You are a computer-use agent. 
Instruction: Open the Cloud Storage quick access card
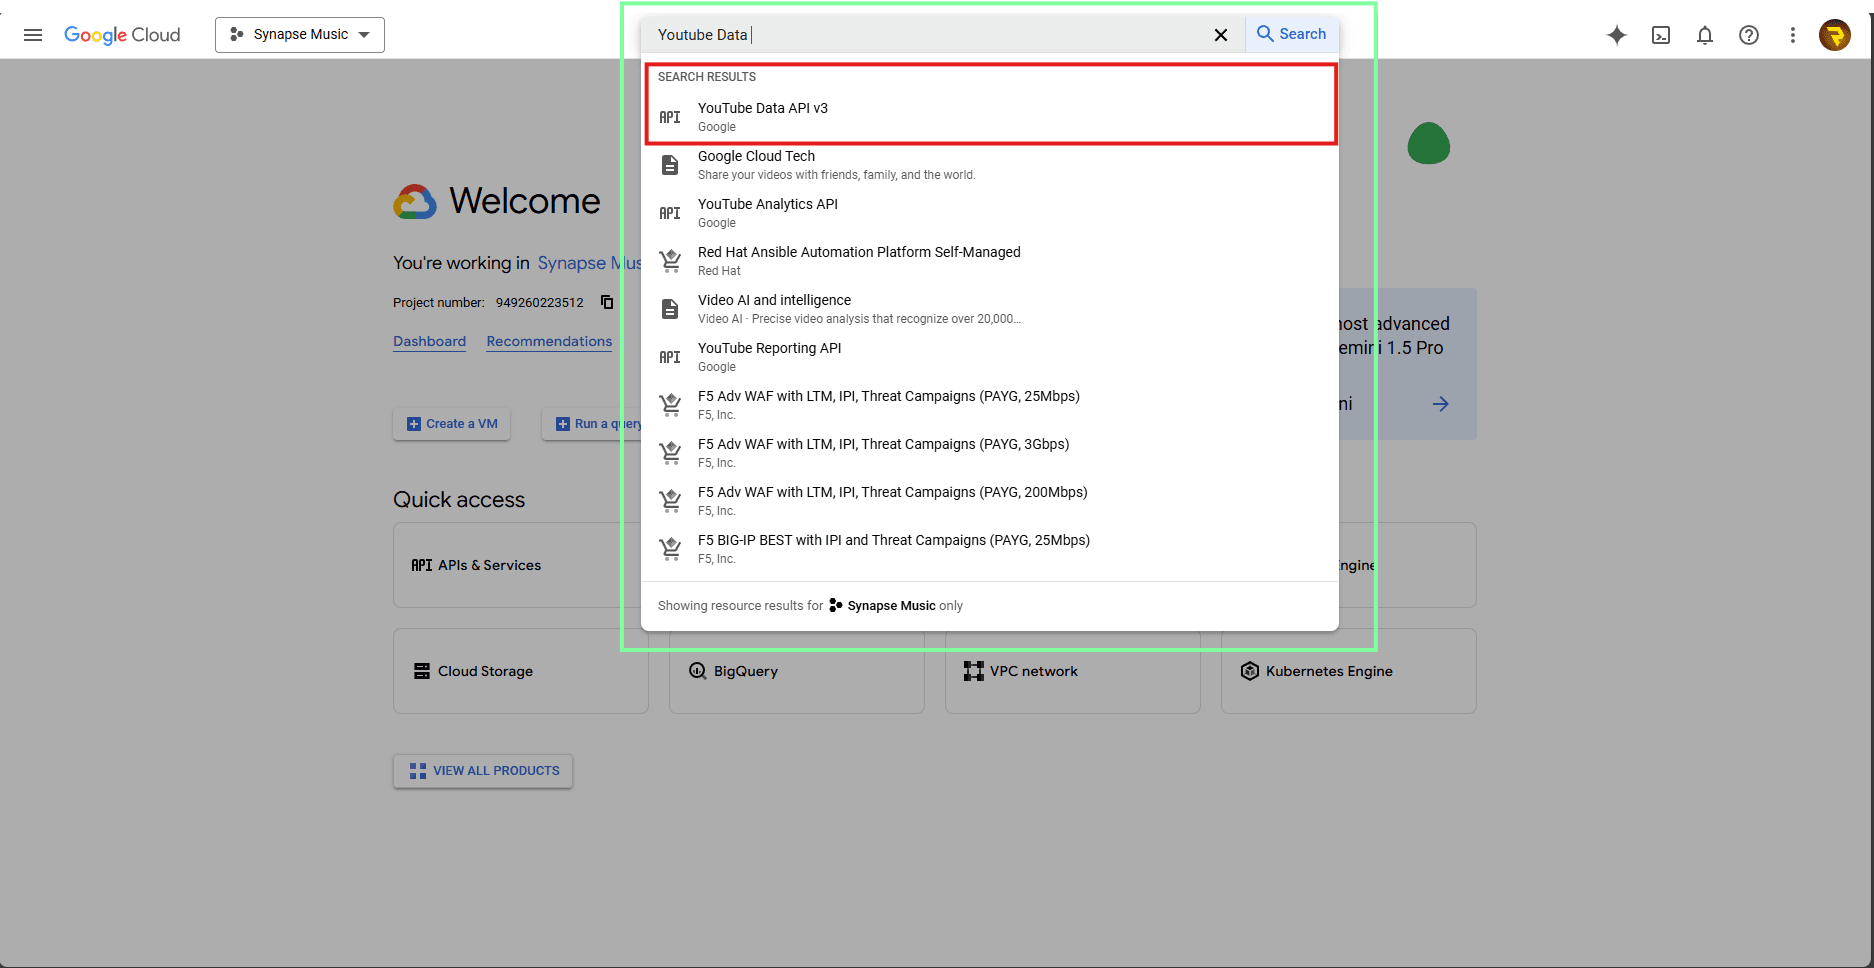520,671
